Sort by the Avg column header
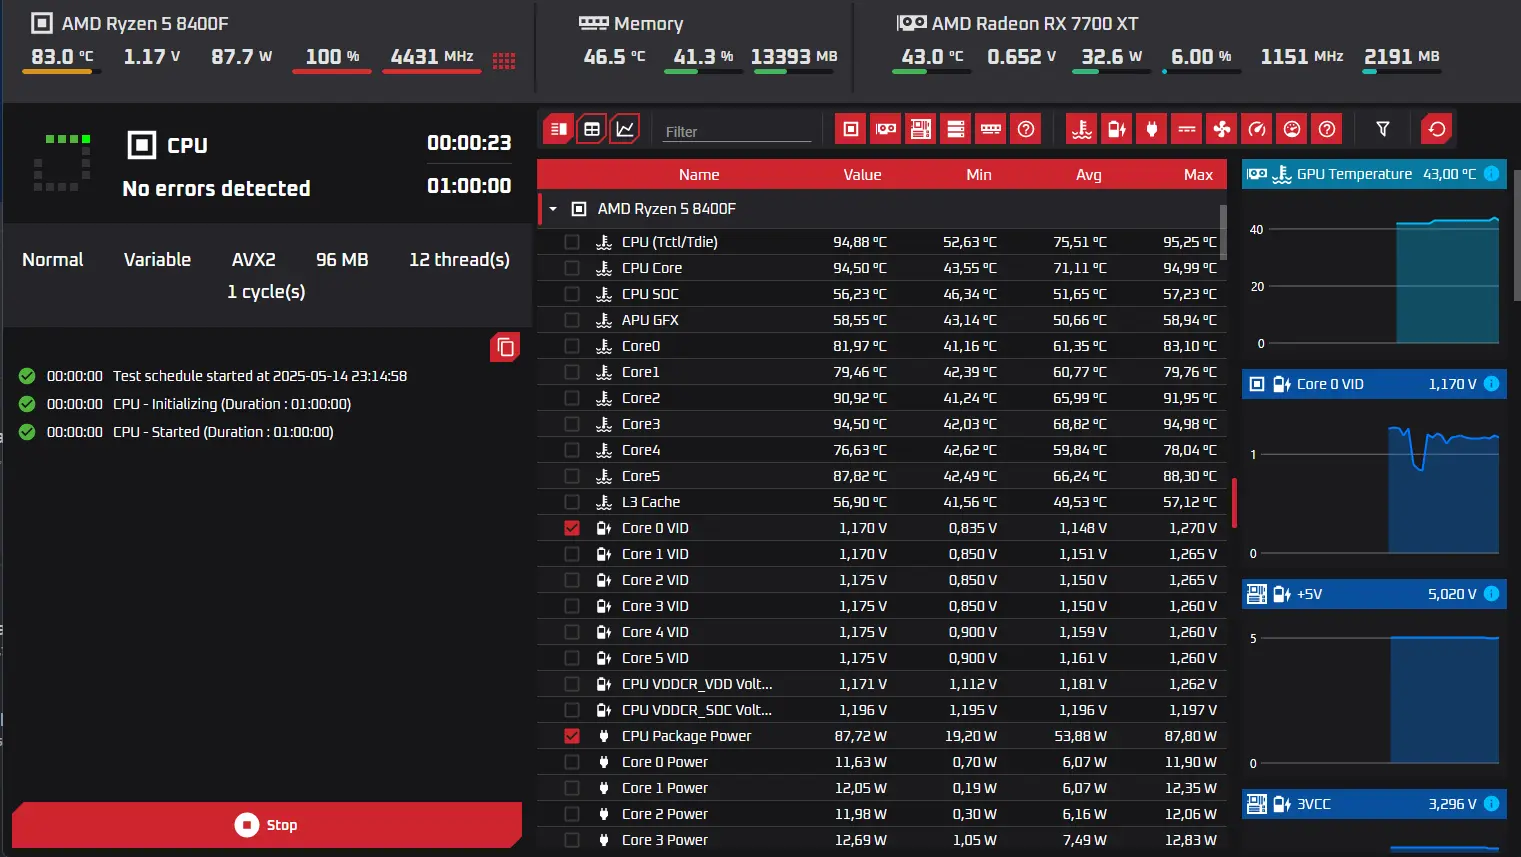This screenshot has height=857, width=1521. tap(1089, 175)
